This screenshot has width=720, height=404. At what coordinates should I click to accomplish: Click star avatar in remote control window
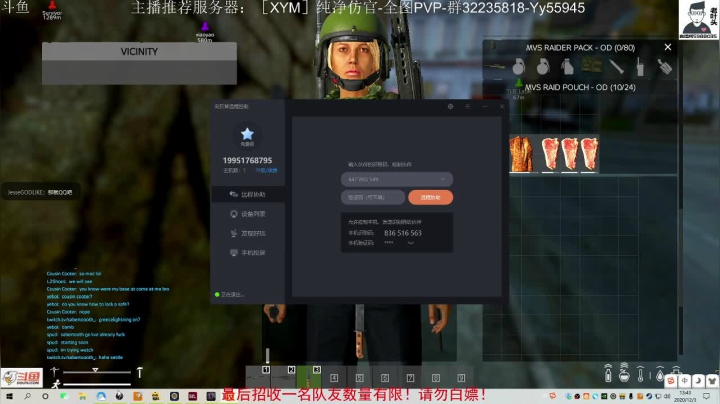click(x=247, y=135)
